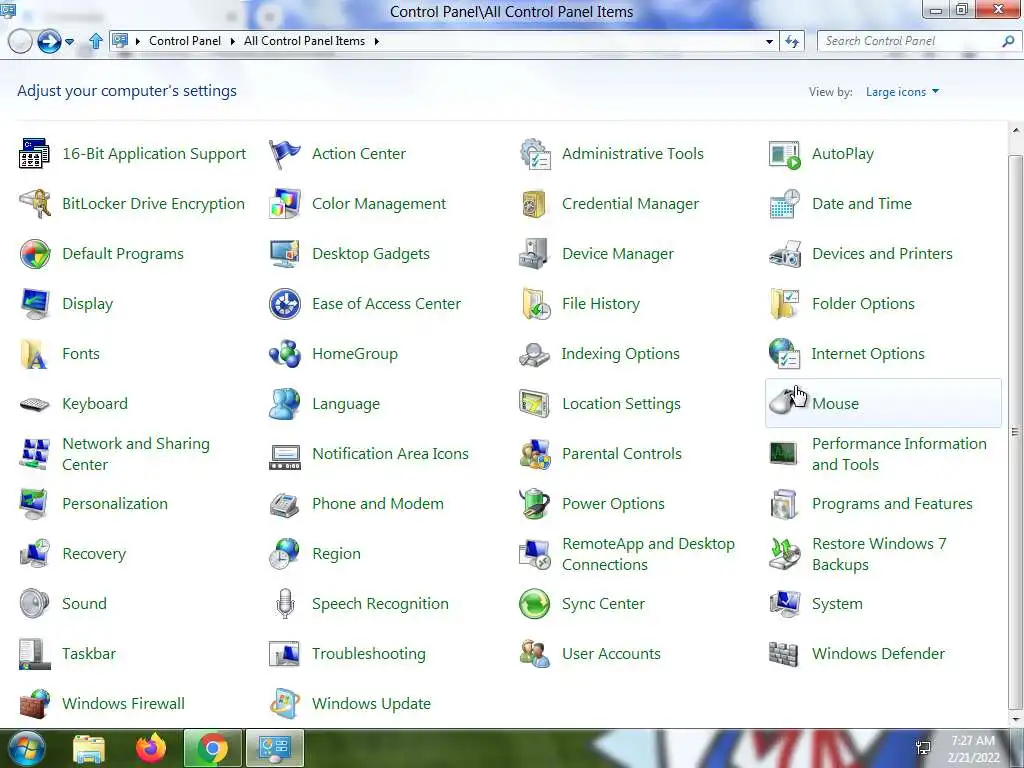Click the vertical scrollbar down arrow
The height and width of the screenshot is (768, 1024).
pos(1015,718)
